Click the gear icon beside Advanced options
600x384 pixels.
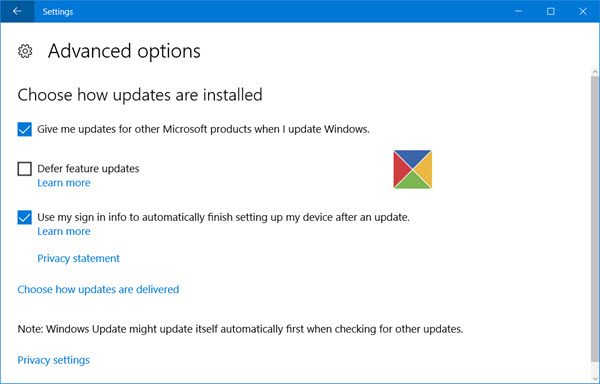click(x=25, y=51)
